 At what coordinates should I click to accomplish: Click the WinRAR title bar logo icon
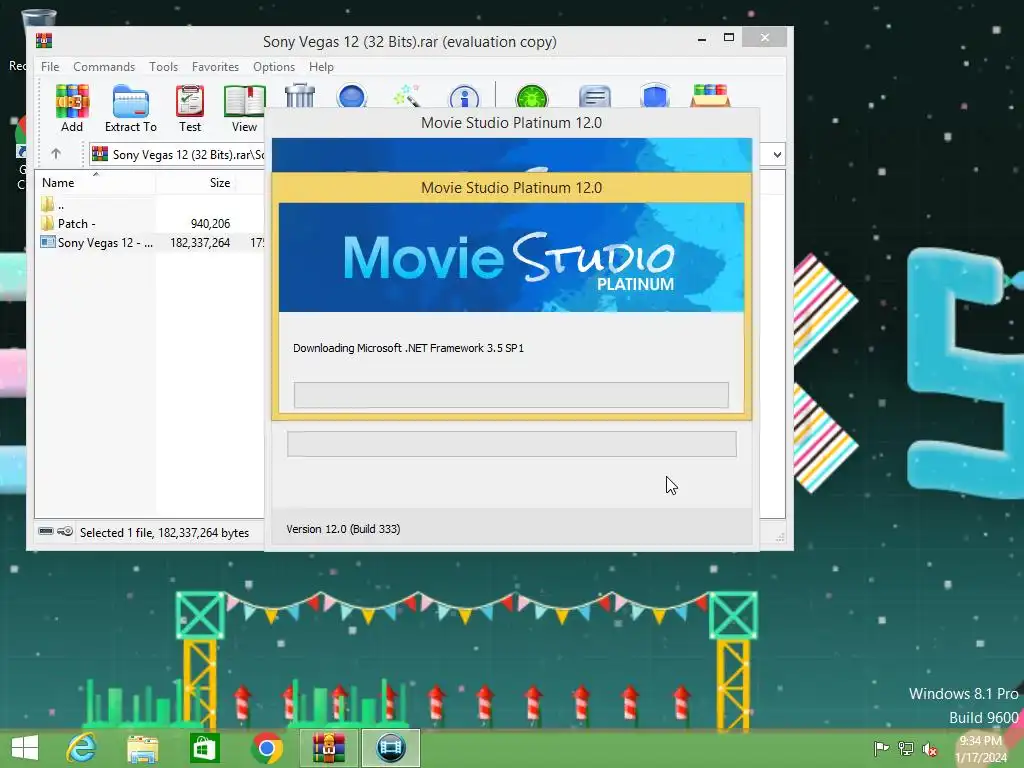[44, 41]
